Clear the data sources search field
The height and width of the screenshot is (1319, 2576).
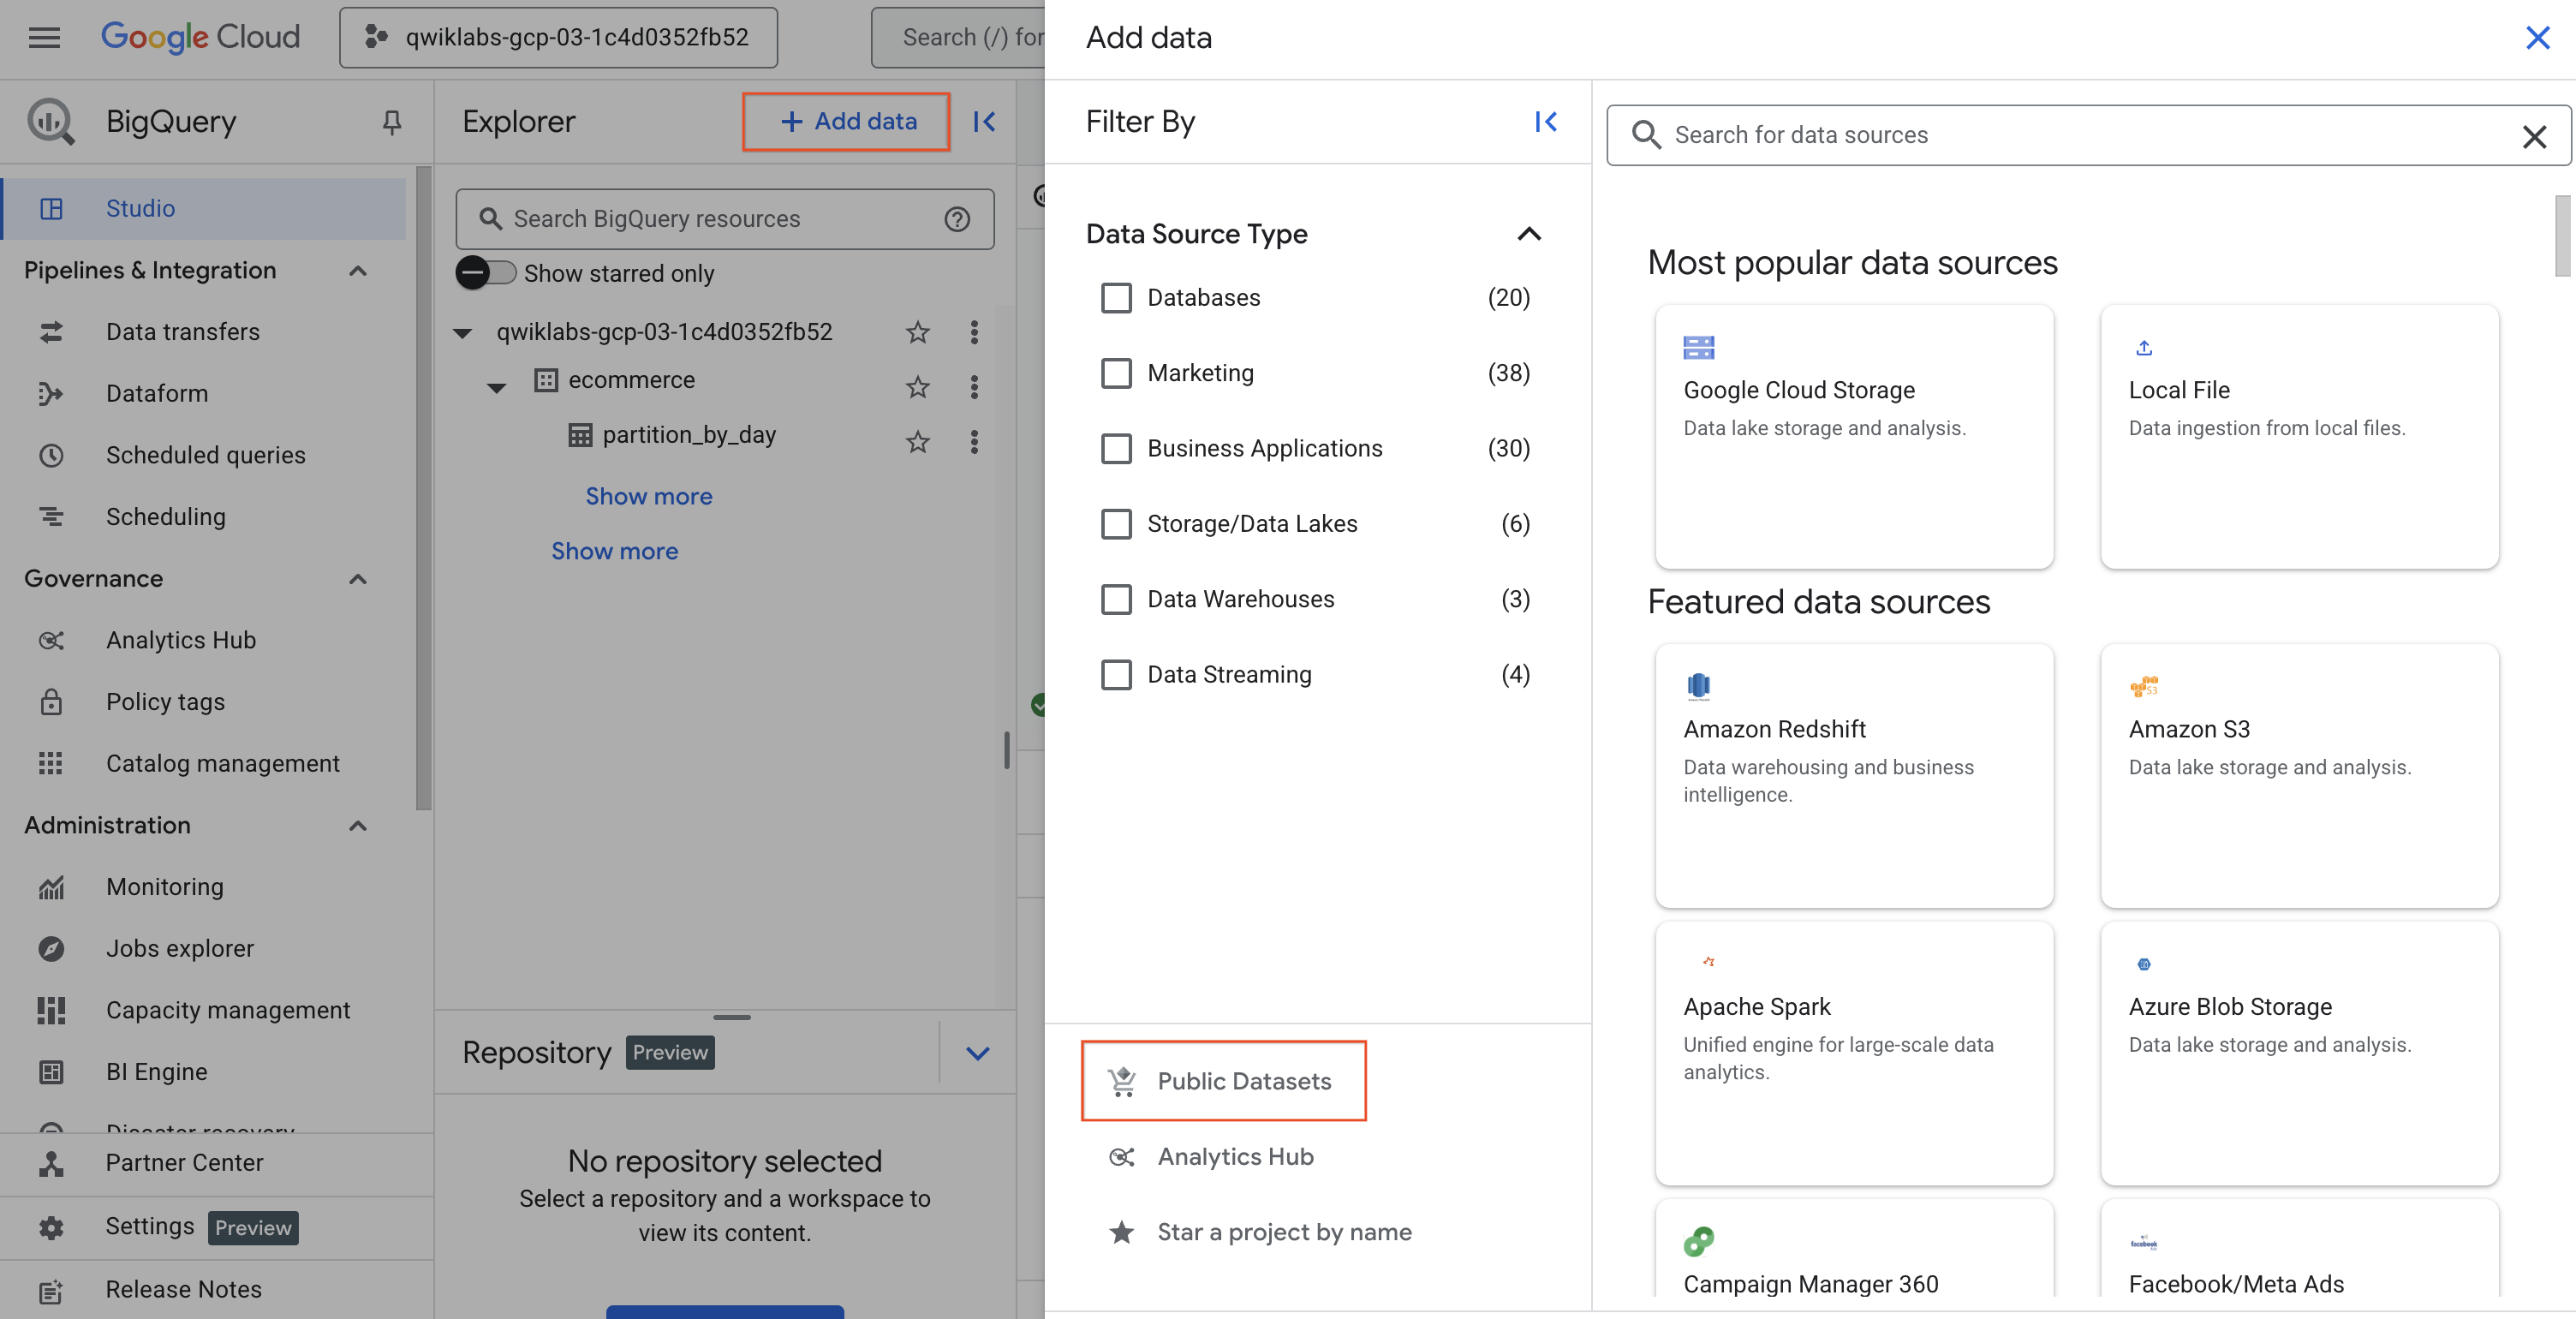(2534, 136)
